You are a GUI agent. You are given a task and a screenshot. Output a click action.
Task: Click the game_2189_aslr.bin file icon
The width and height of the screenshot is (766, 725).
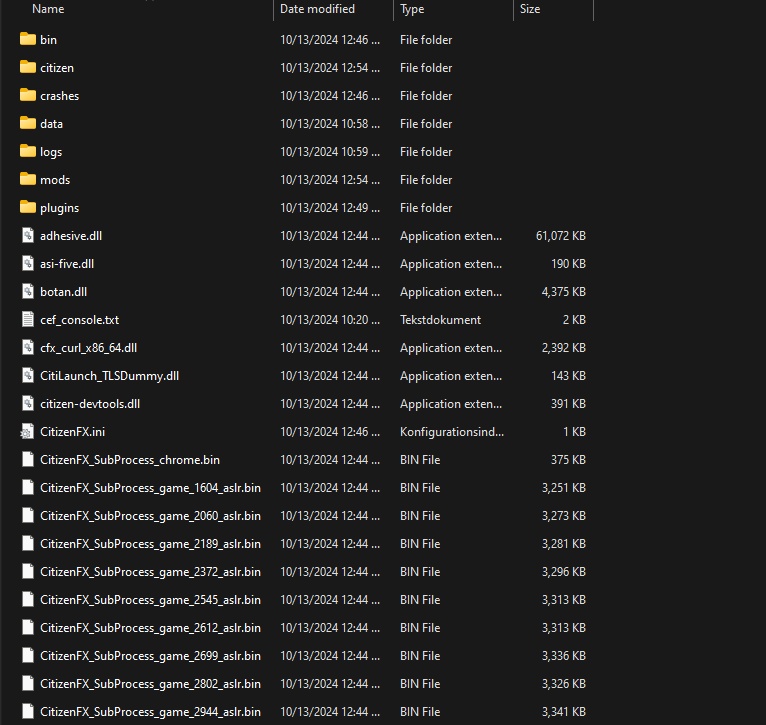tap(28, 543)
